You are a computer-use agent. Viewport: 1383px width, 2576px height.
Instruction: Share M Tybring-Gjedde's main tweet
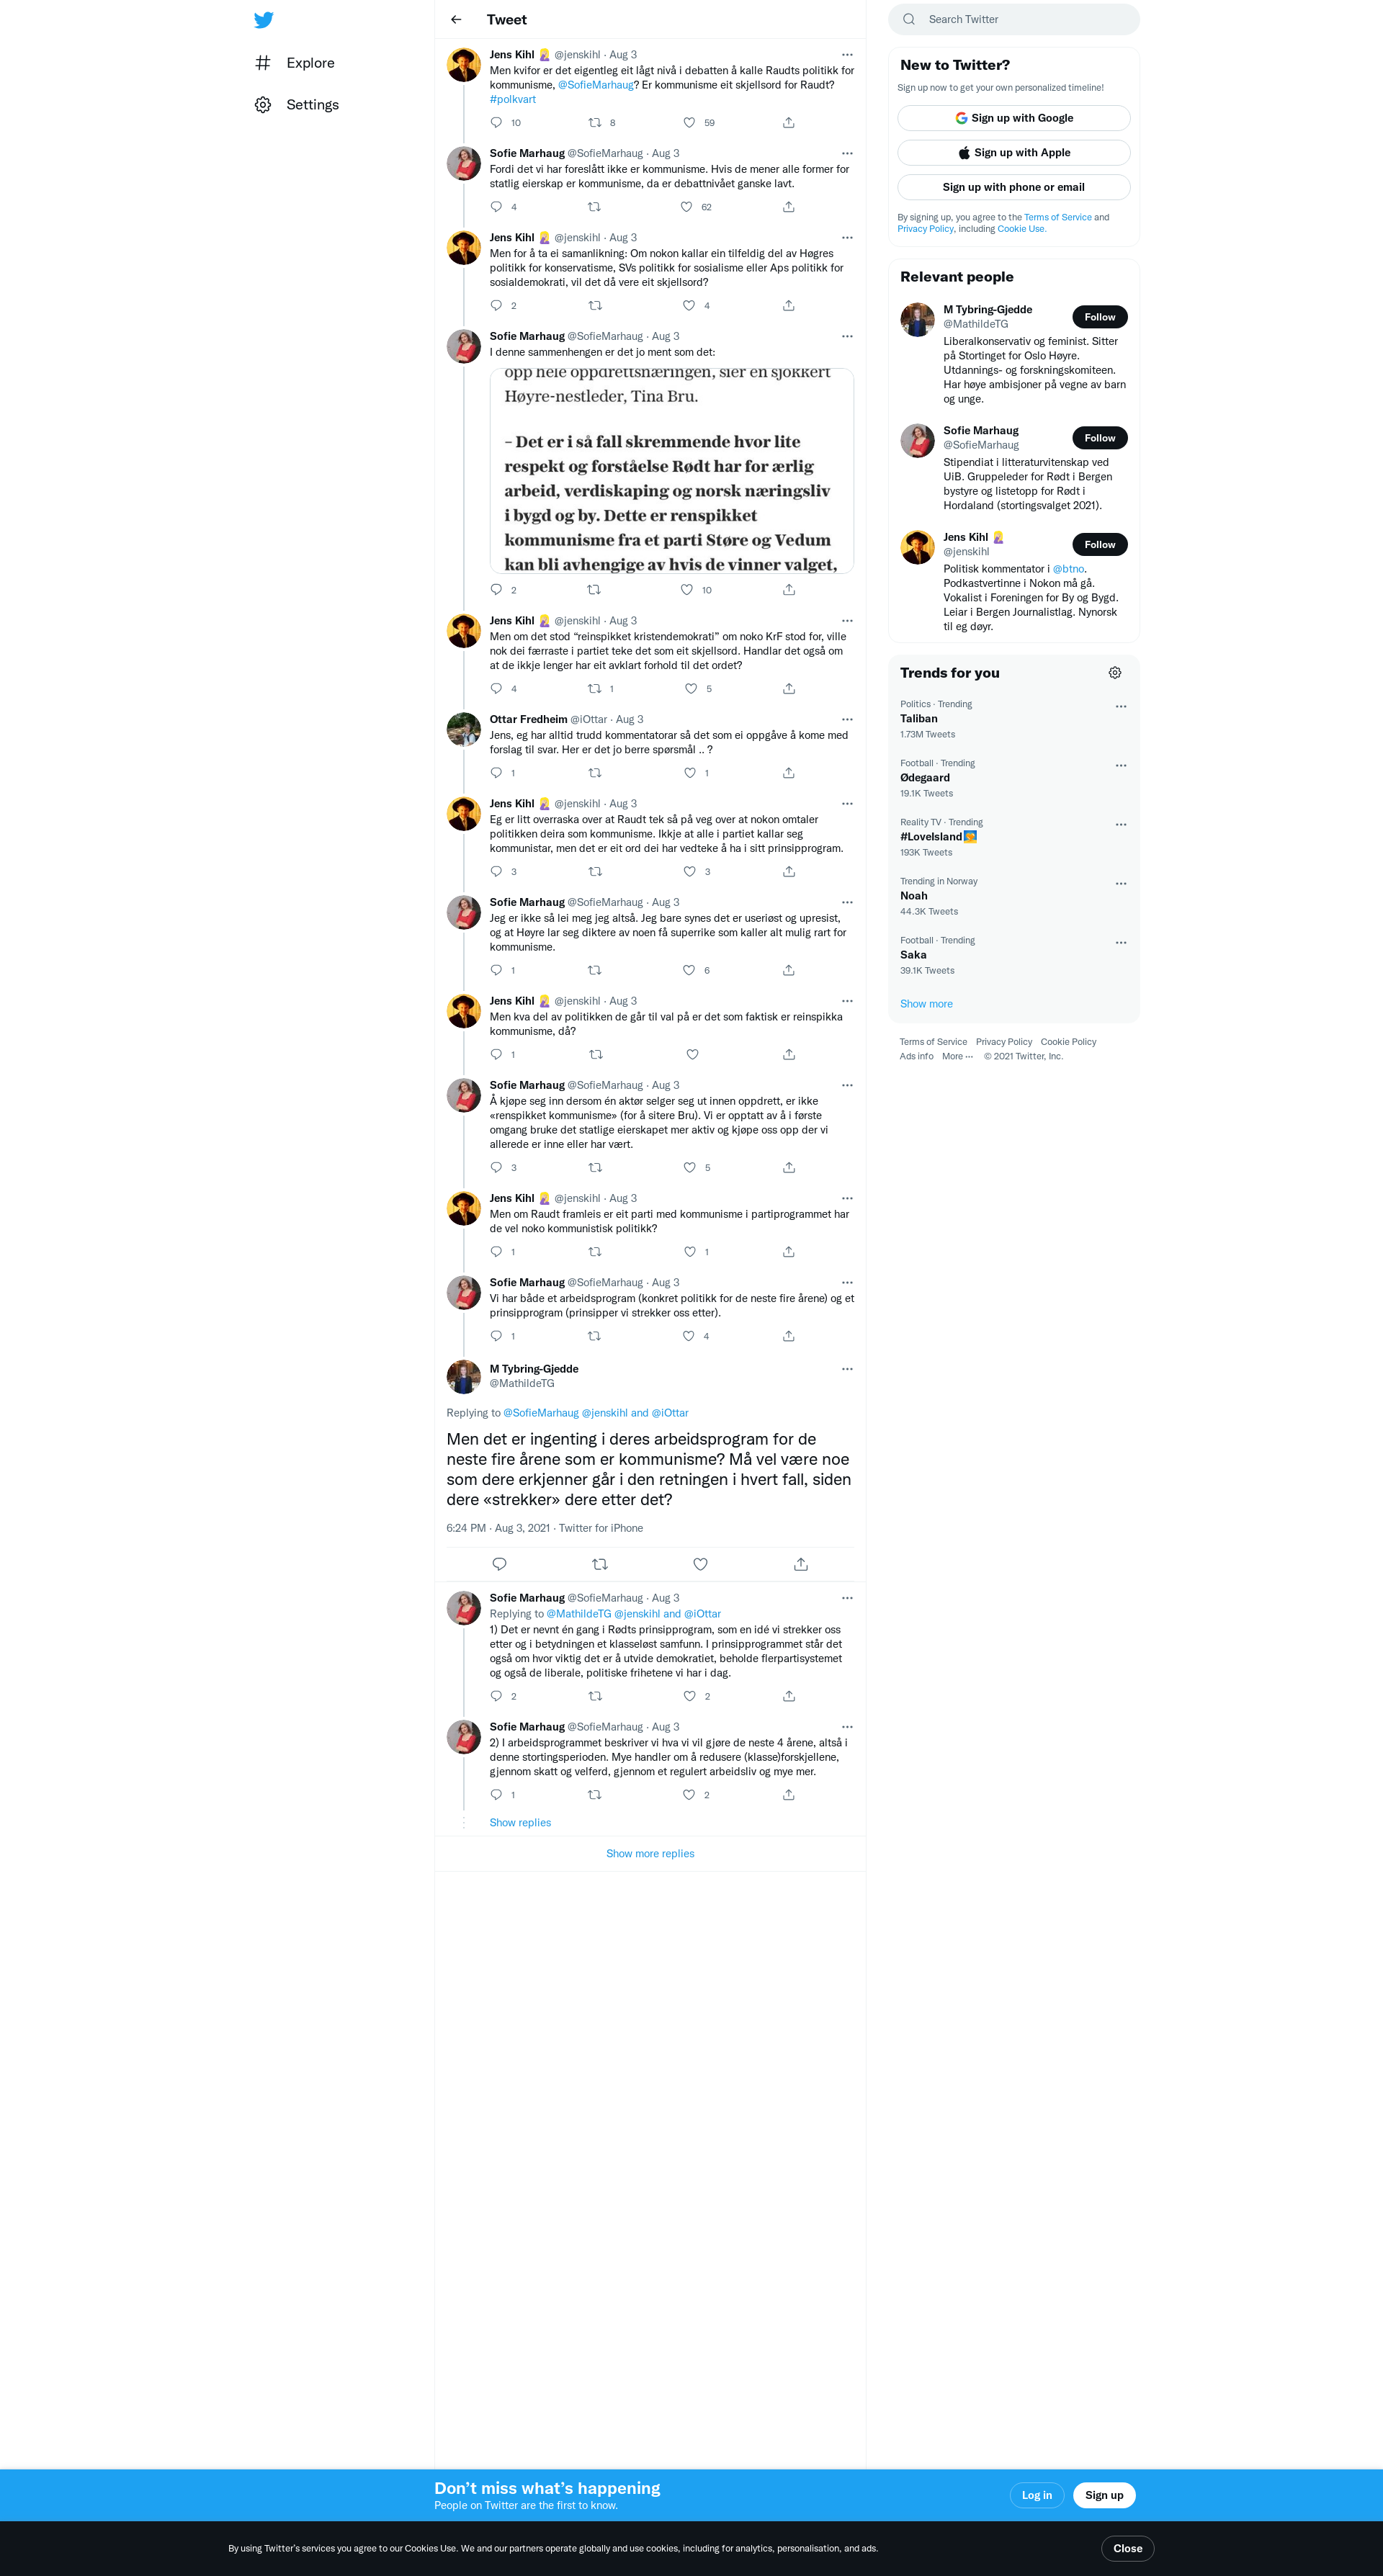(x=801, y=1564)
